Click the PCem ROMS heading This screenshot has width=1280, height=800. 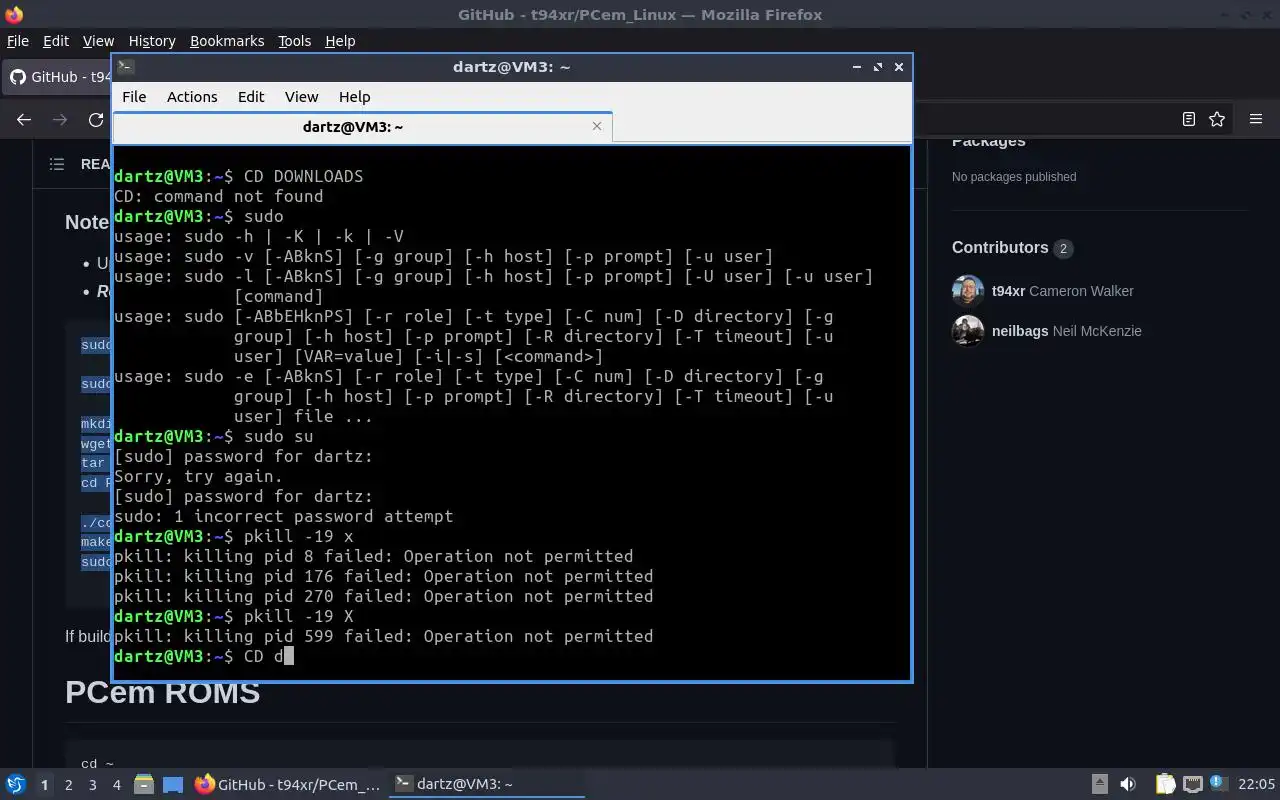click(x=162, y=691)
